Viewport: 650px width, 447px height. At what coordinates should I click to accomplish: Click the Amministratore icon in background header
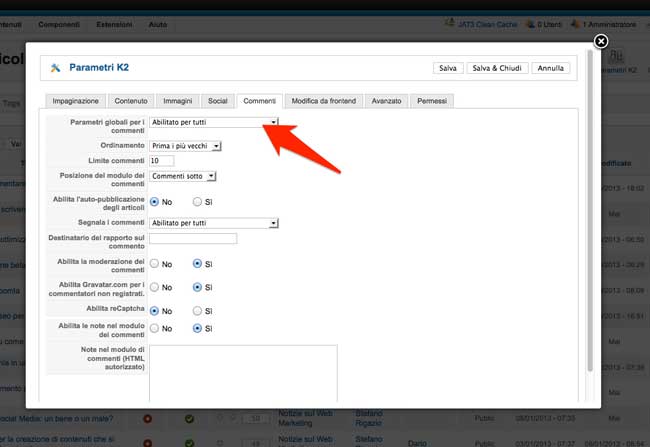(x=575, y=24)
